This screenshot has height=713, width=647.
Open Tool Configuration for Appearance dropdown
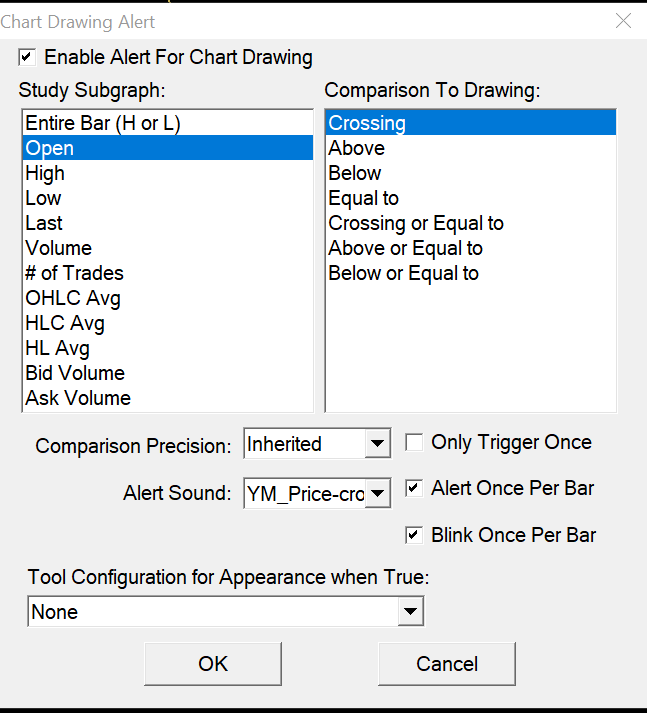pos(409,611)
